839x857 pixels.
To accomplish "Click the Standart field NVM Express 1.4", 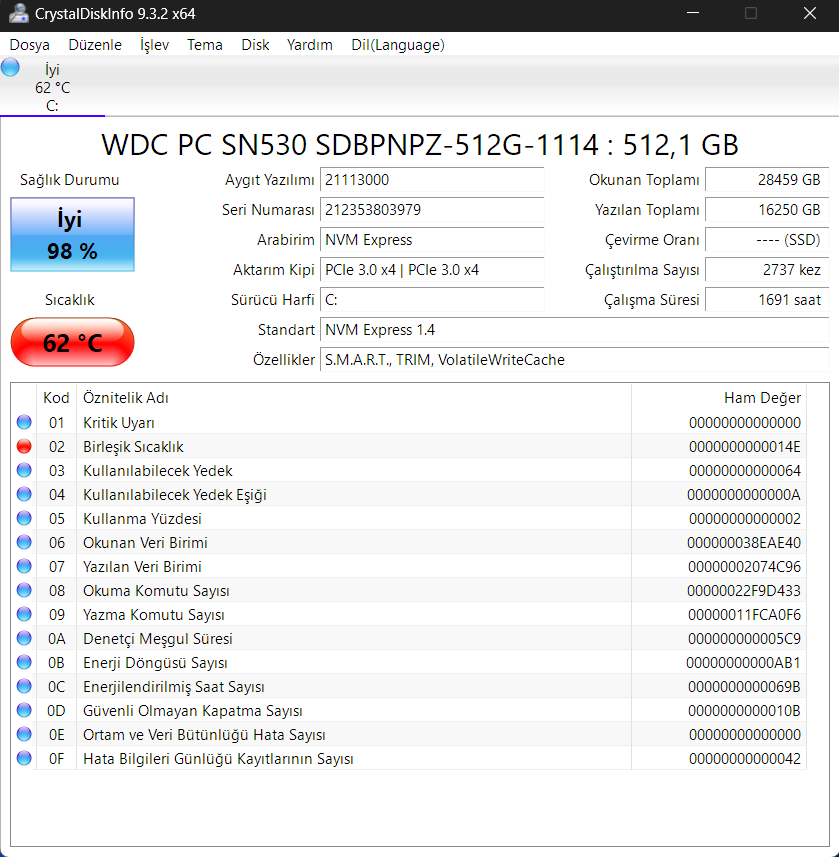I will pyautogui.click(x=574, y=330).
